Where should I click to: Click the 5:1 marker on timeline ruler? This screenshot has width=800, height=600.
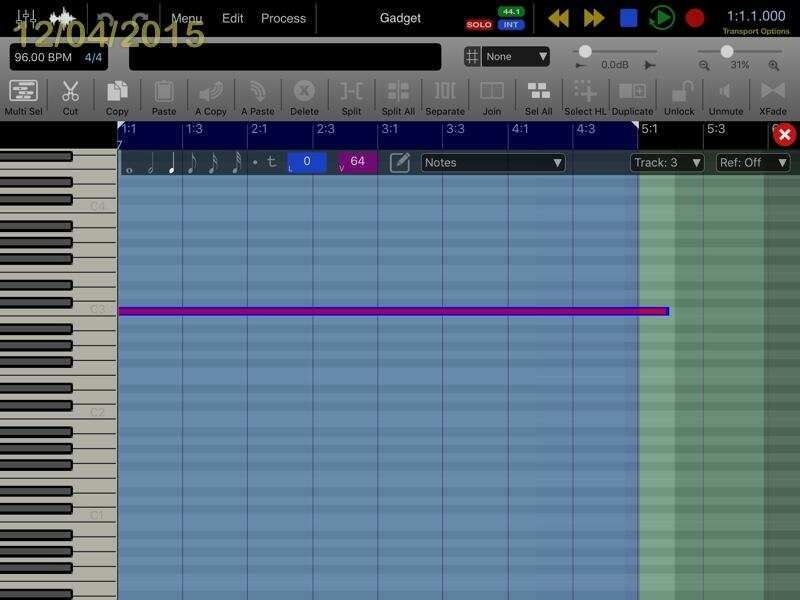tap(649, 129)
